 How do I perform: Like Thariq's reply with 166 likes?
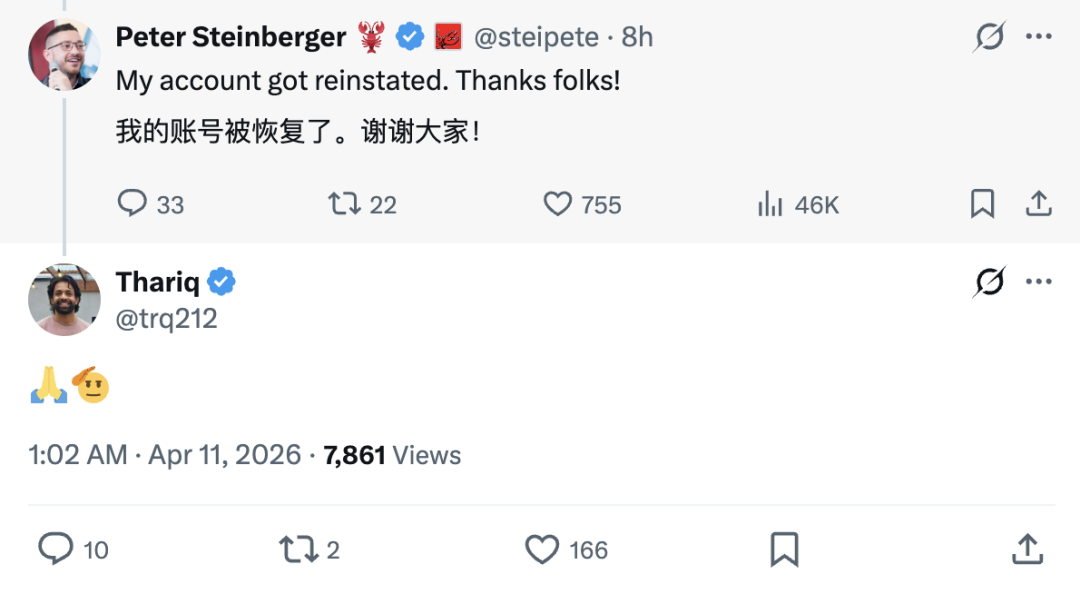click(x=542, y=549)
